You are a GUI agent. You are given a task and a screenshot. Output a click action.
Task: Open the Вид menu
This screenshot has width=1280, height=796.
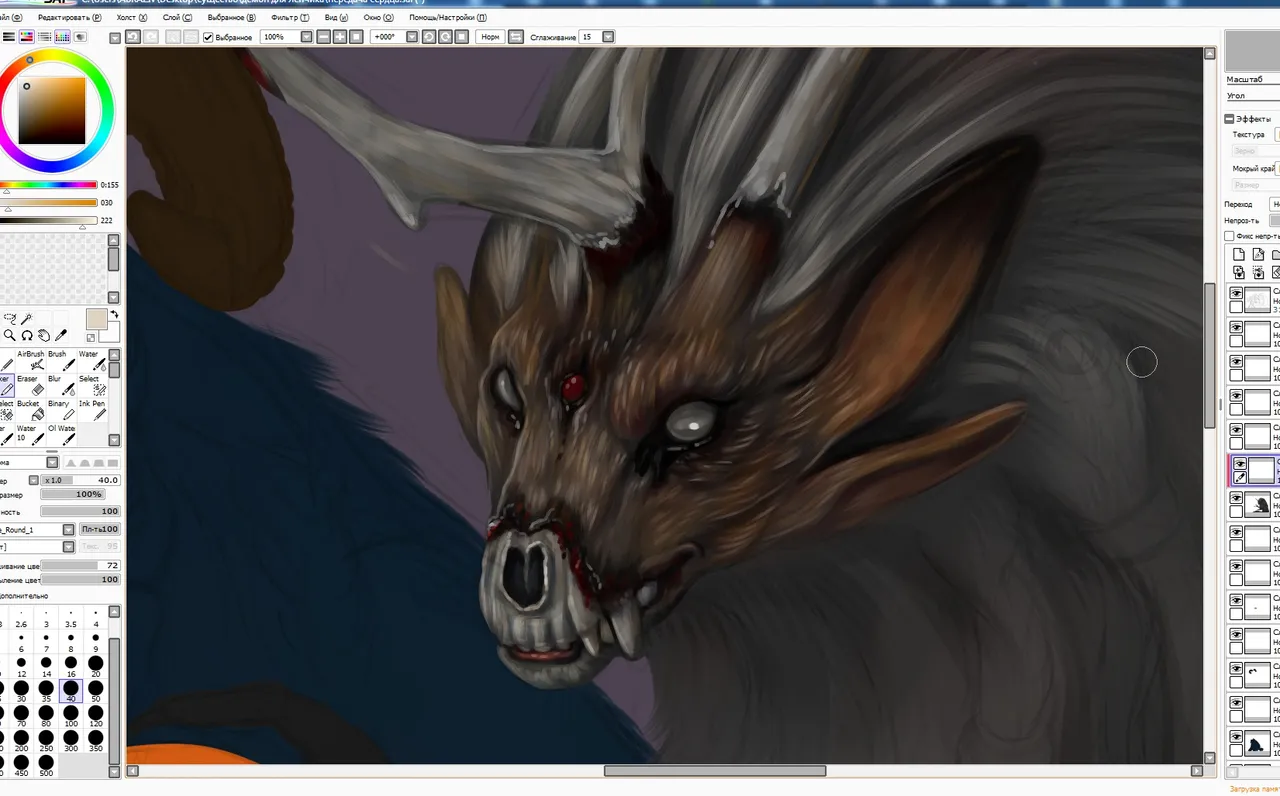[336, 17]
